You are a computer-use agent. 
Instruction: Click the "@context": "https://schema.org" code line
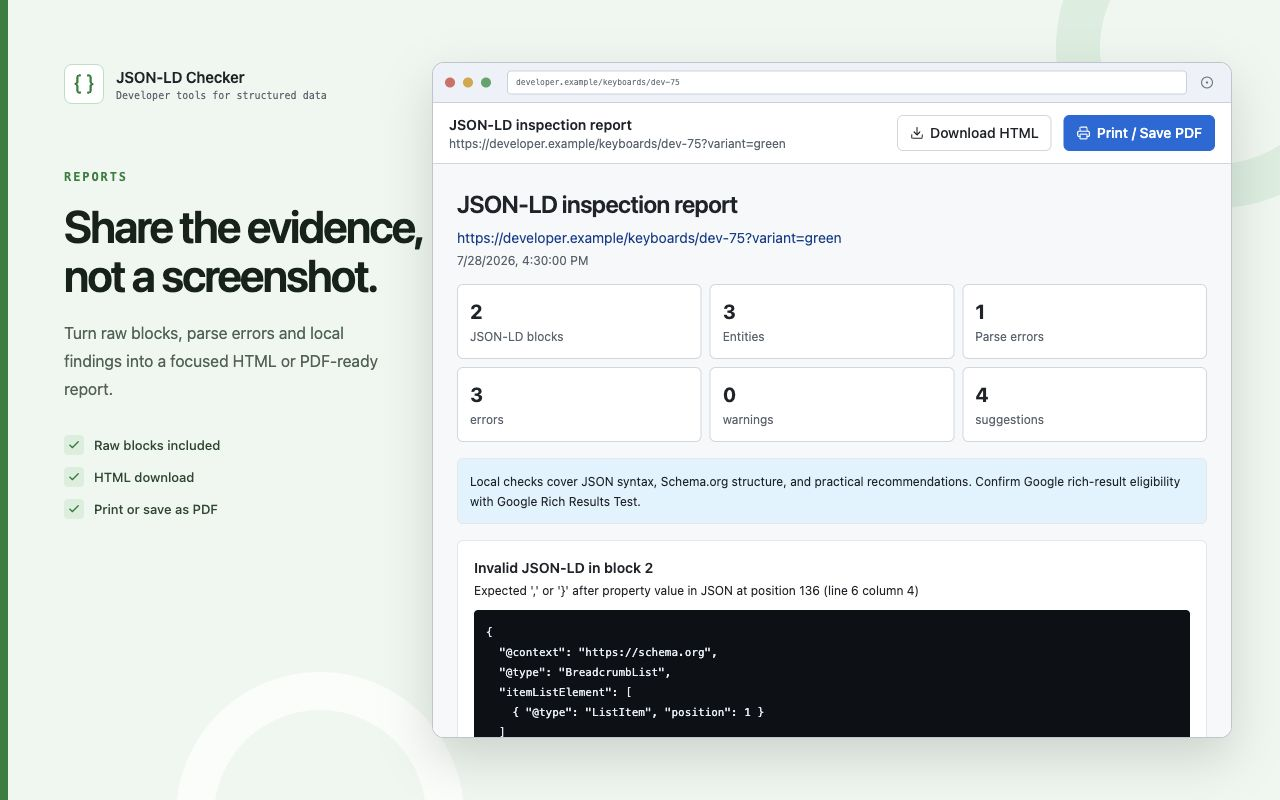click(608, 652)
